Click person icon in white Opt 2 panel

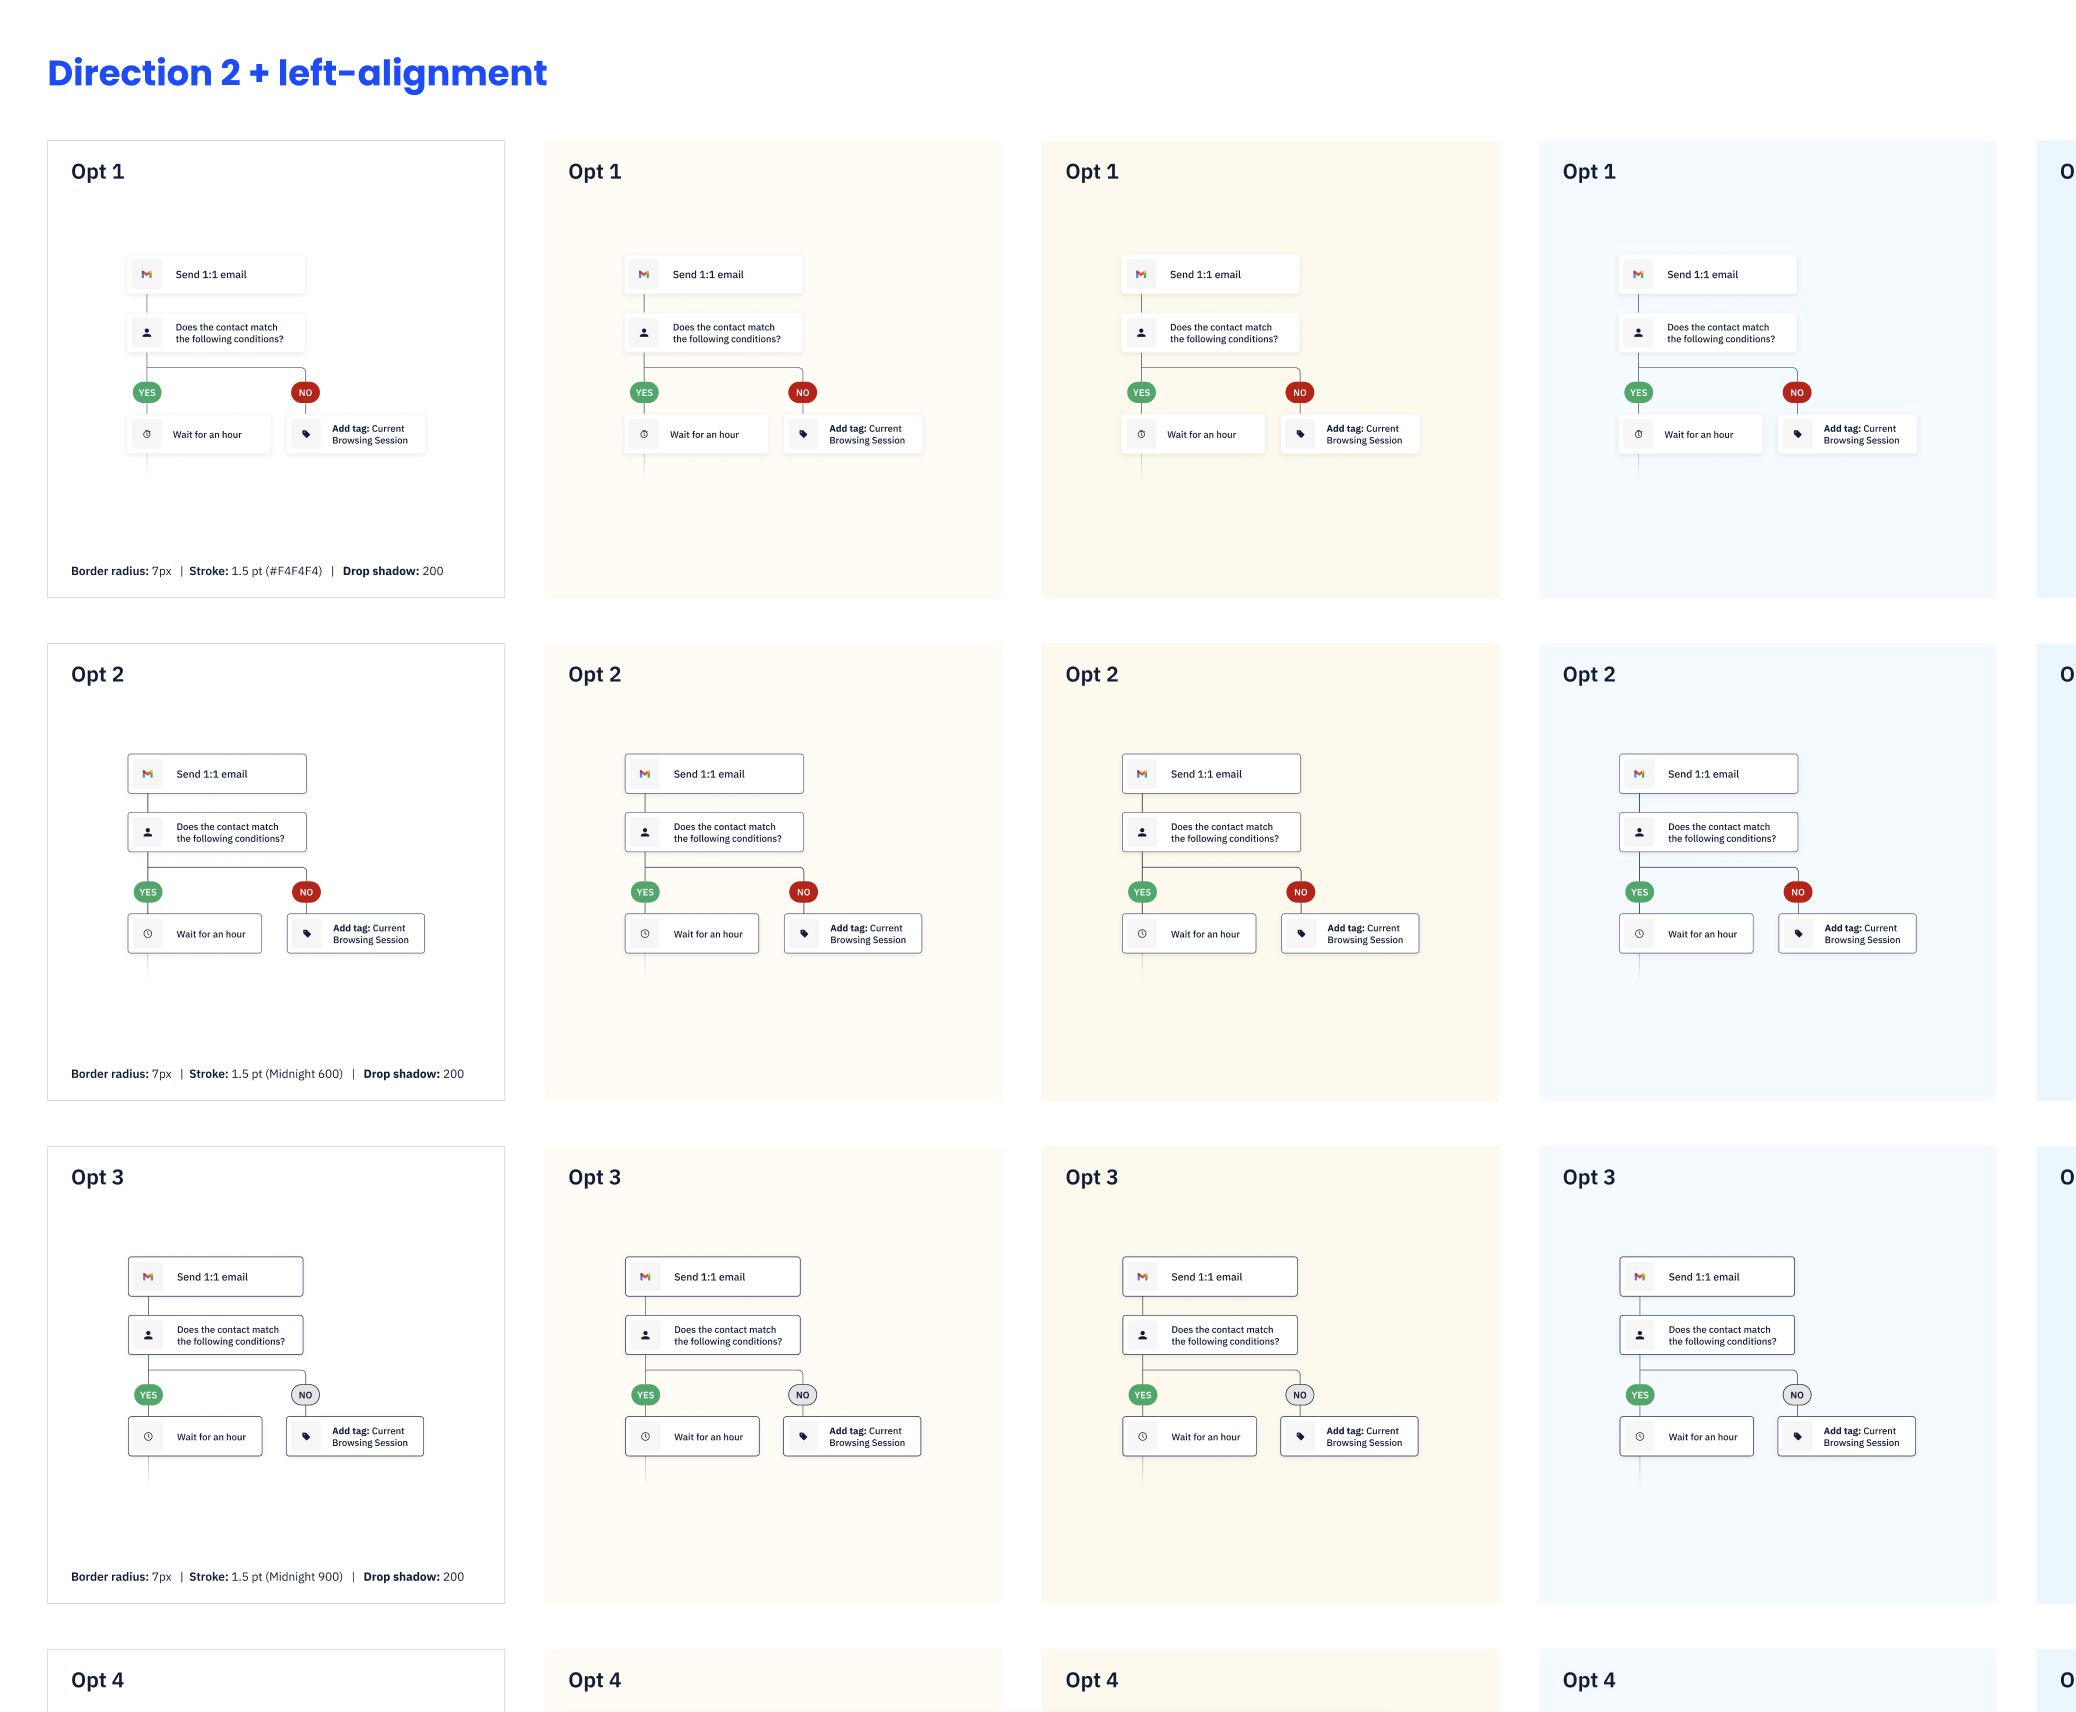148,832
